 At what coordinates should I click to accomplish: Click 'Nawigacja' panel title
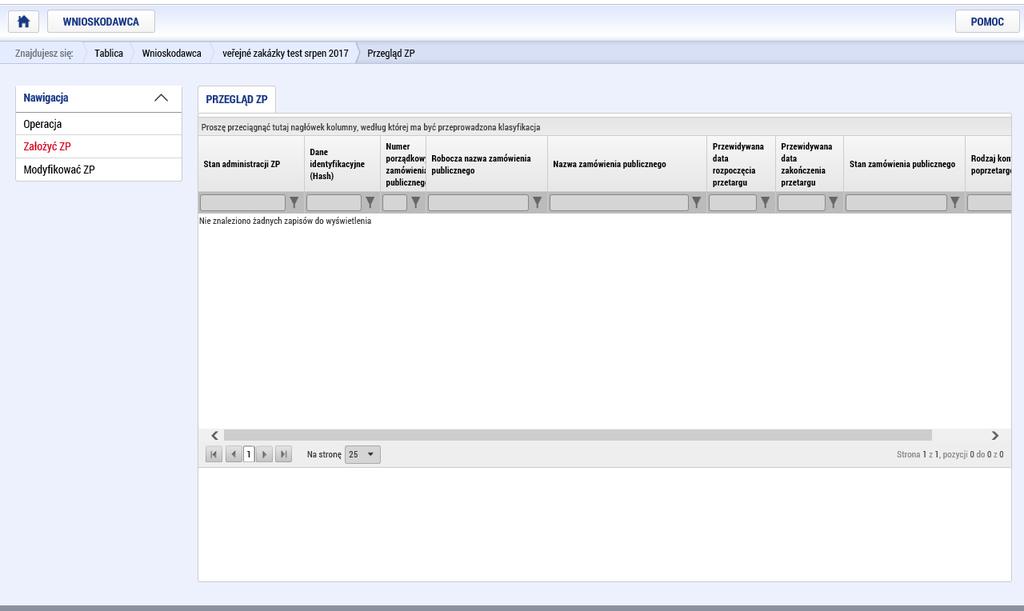pyautogui.click(x=46, y=98)
